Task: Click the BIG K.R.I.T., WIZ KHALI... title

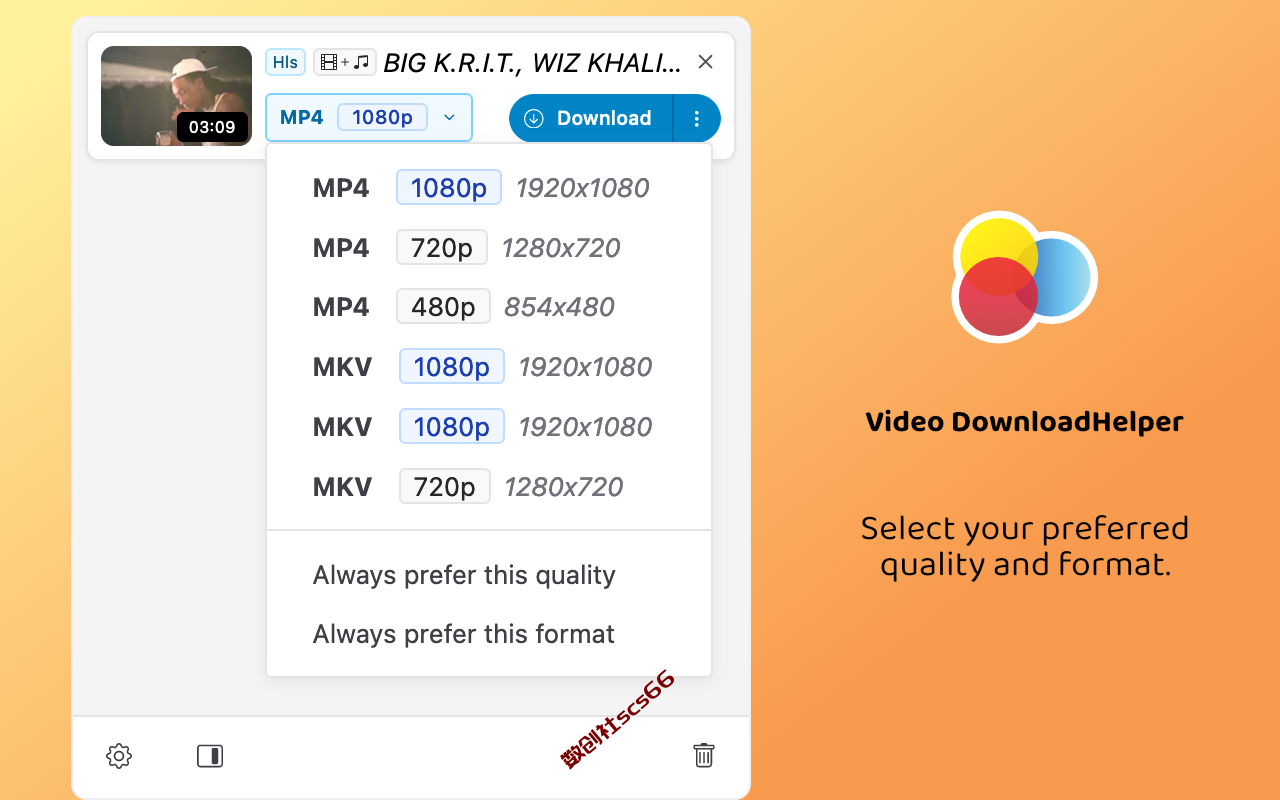Action: 532,63
